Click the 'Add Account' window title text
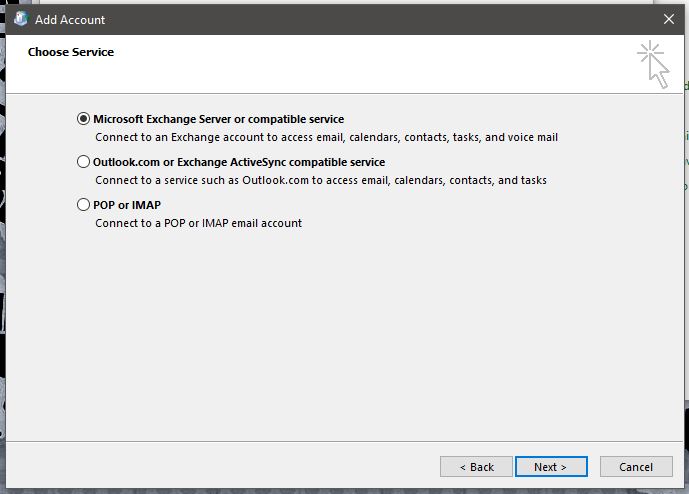The width and height of the screenshot is (689, 494). point(70,20)
